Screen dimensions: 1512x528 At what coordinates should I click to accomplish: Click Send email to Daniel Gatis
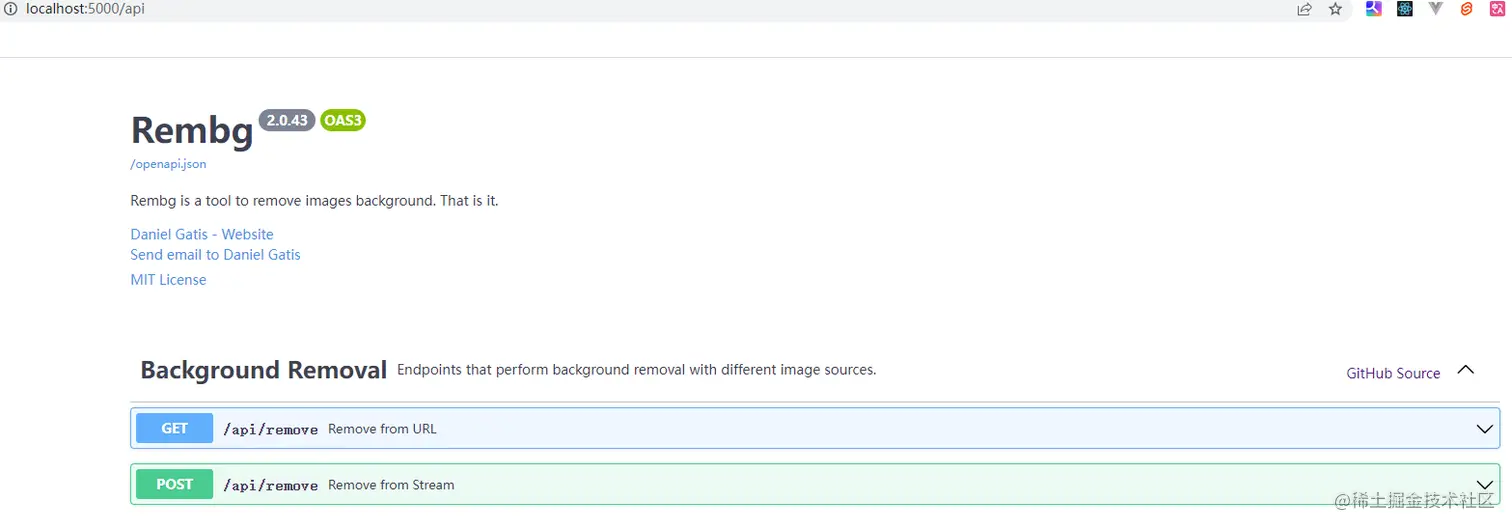point(215,255)
